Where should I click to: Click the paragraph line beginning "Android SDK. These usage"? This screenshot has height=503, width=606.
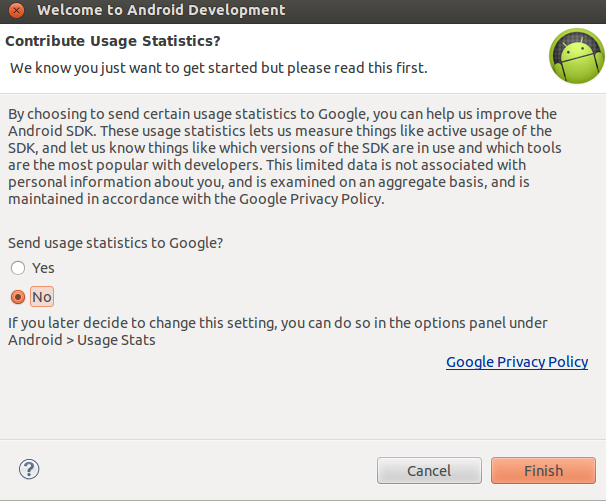coord(278,130)
